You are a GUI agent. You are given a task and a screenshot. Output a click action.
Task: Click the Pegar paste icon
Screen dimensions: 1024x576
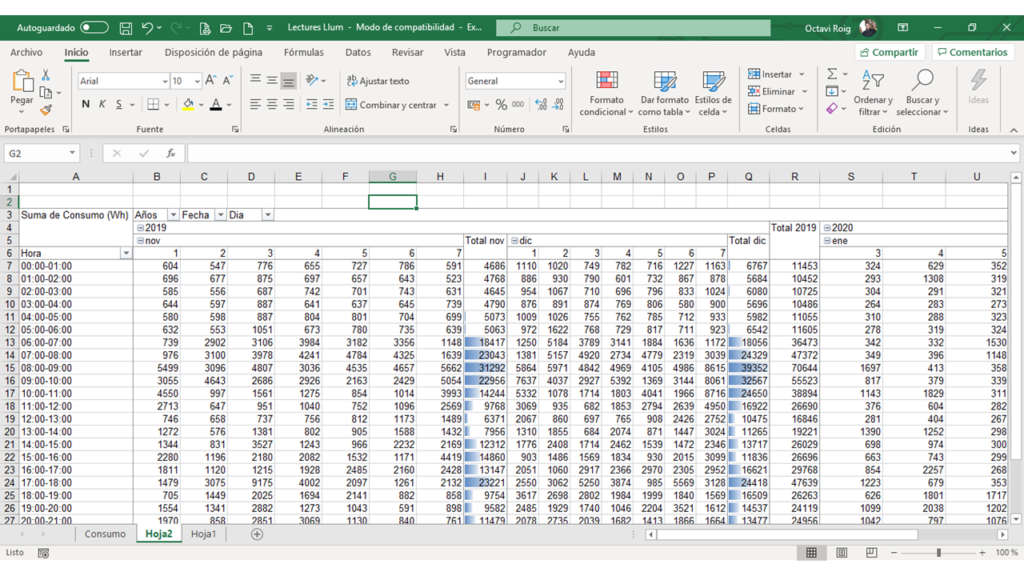(22, 82)
